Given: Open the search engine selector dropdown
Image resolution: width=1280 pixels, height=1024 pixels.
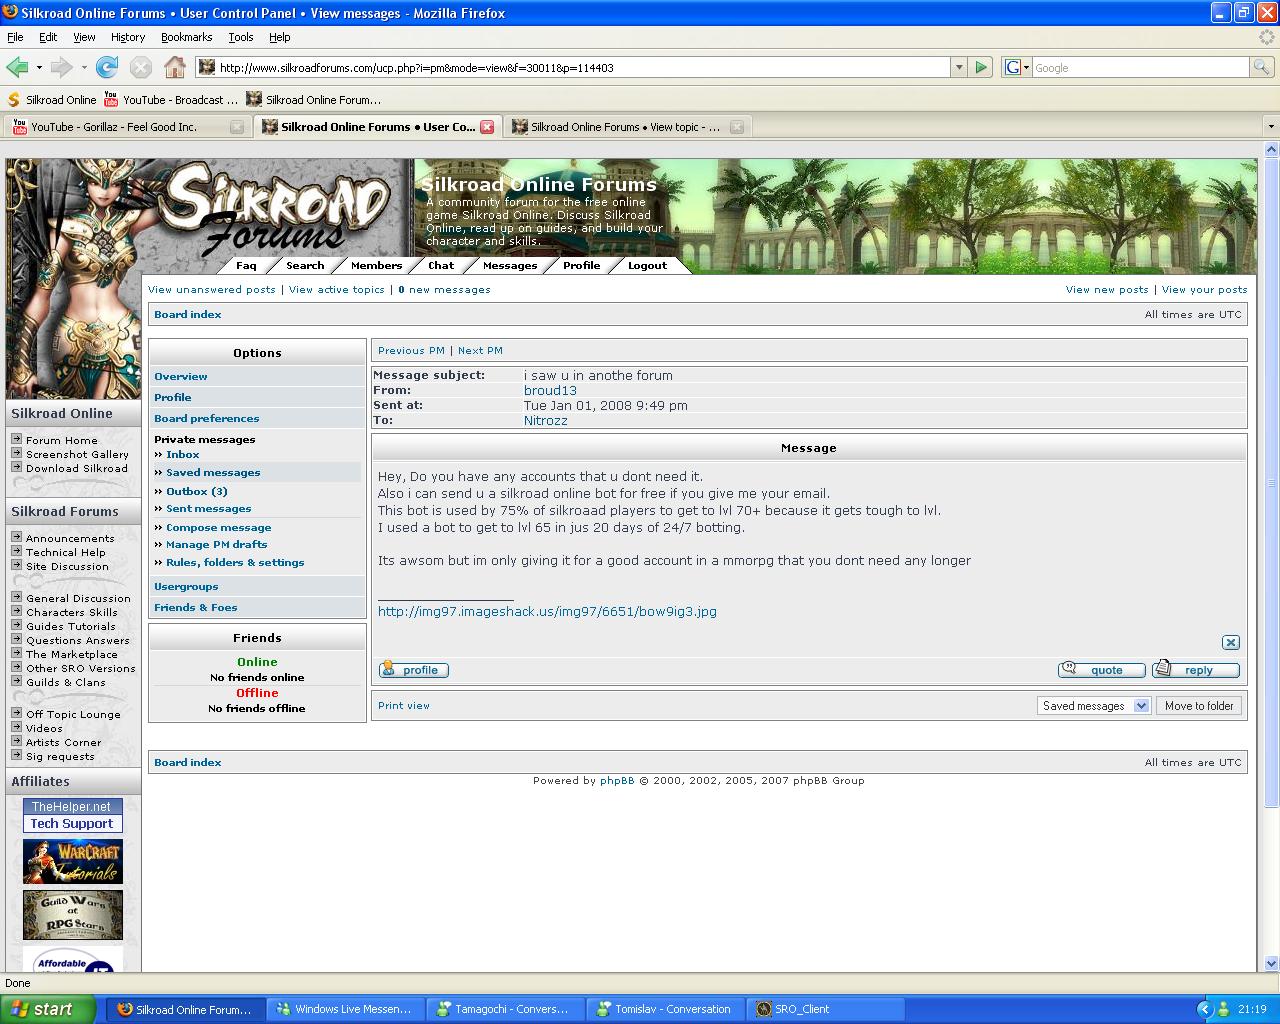Looking at the screenshot, I should click(x=1016, y=67).
